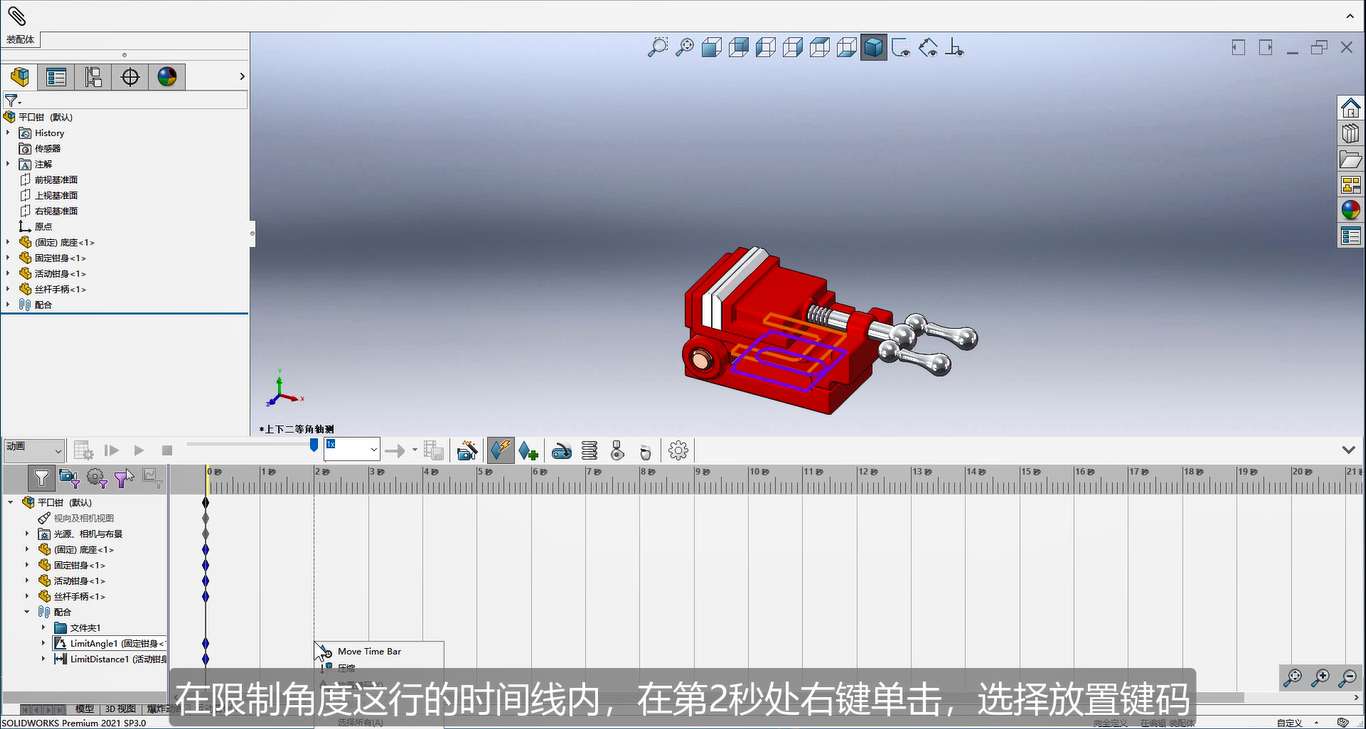Viewport: 1366px width, 729px height.
Task: Play the animation from start
Action: coord(112,451)
